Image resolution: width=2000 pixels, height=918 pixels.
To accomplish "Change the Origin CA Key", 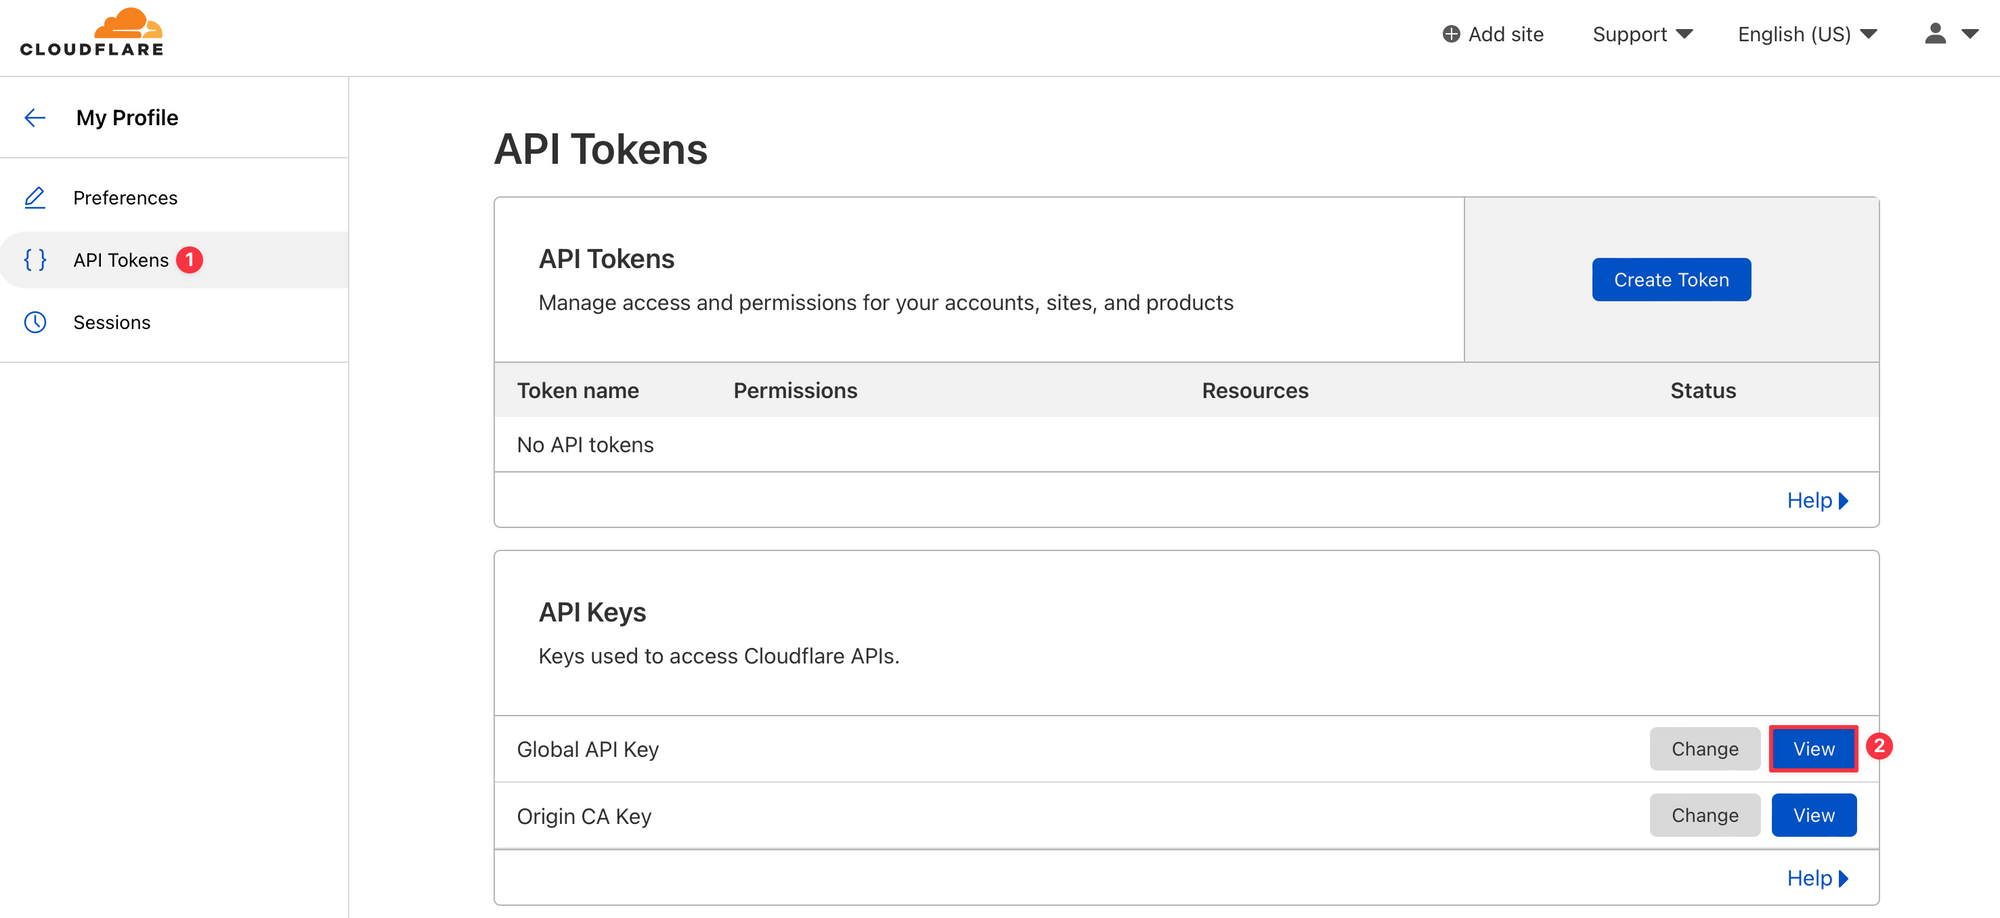I will point(1705,815).
